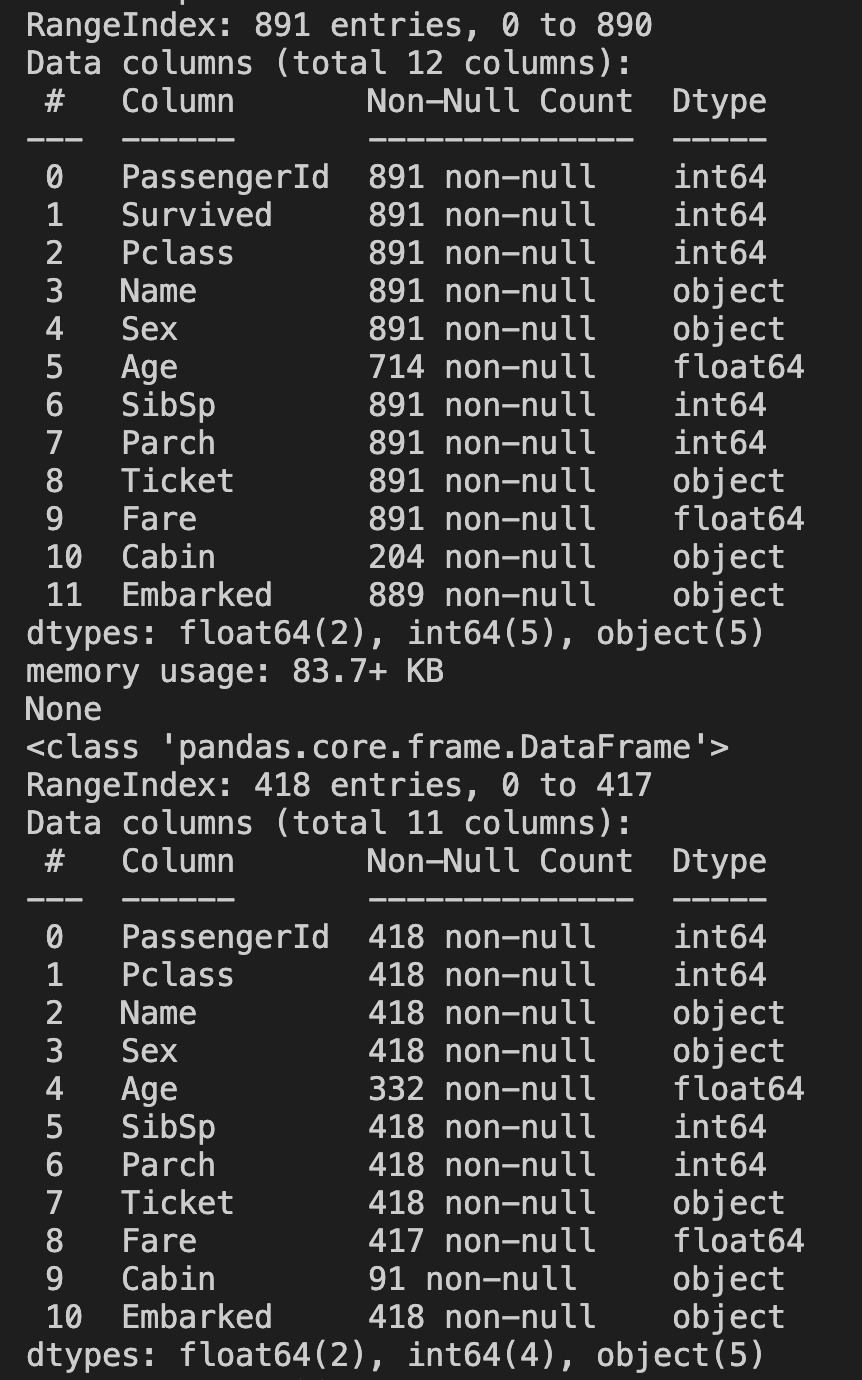The width and height of the screenshot is (862, 1380).
Task: Click the '714 non-null' Age count
Action: [481, 367]
